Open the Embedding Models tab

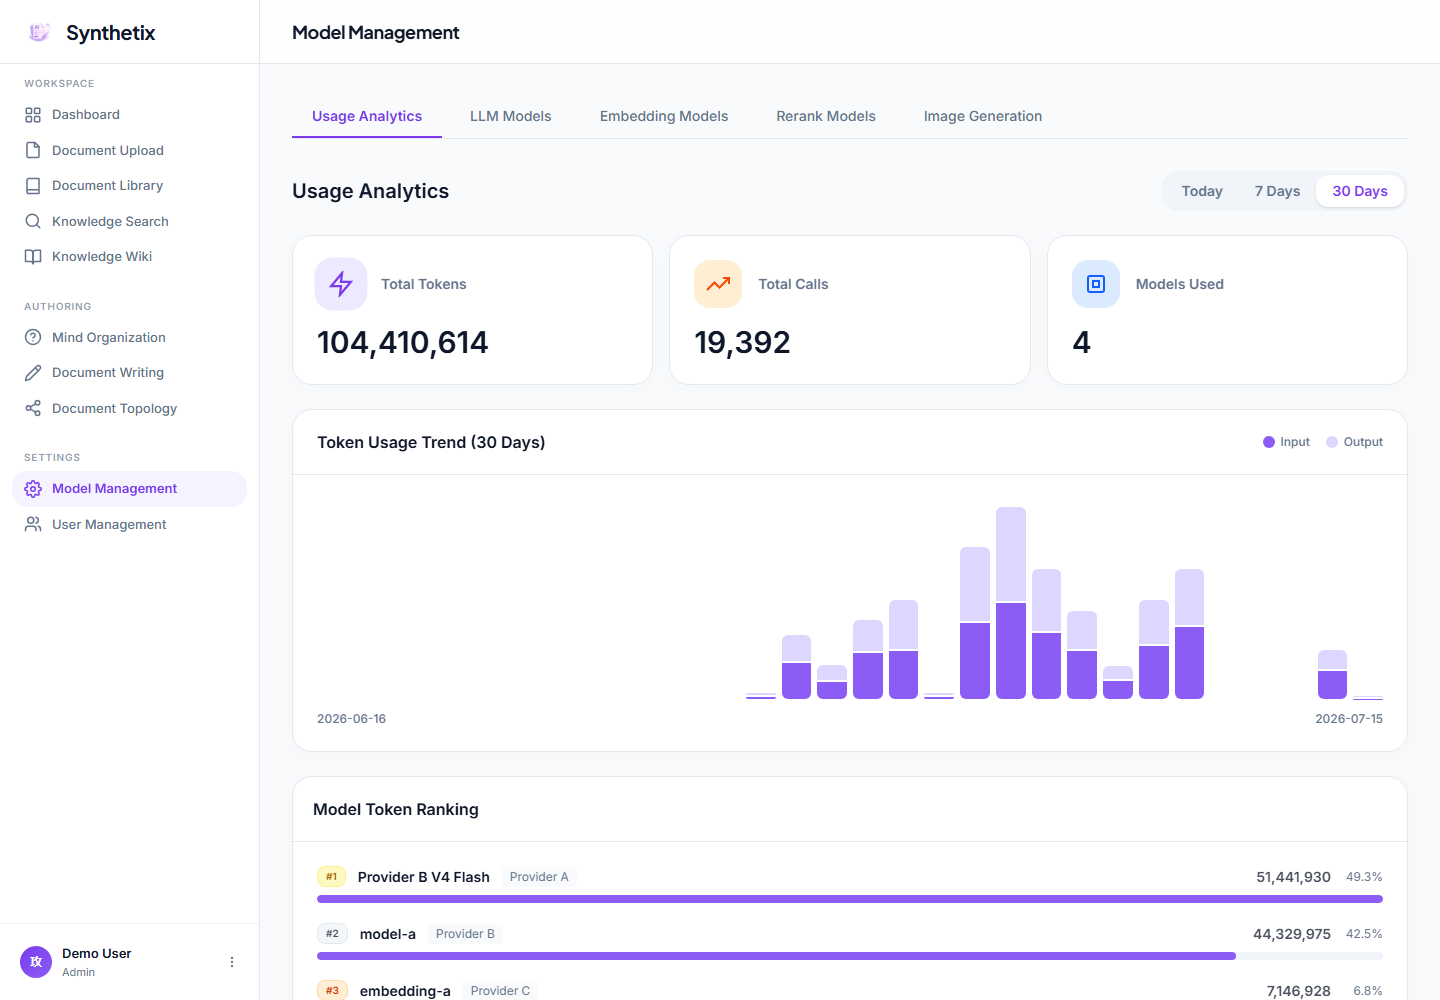tap(664, 116)
